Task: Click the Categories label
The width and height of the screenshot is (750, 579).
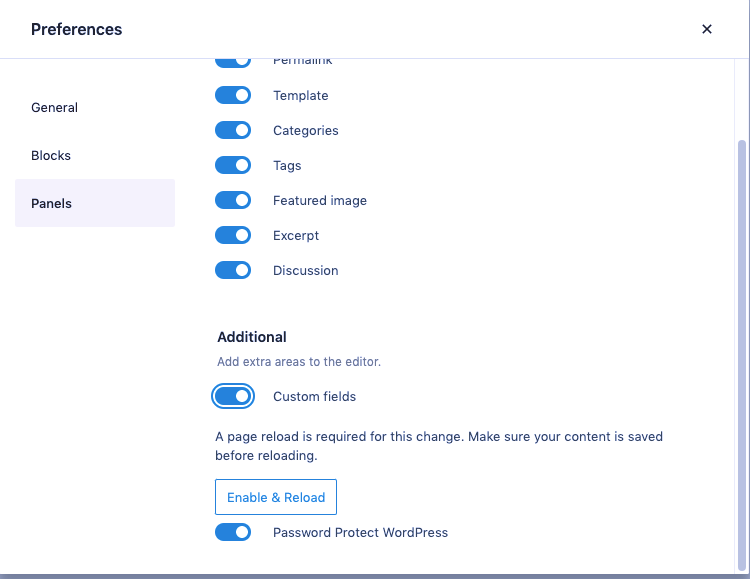Action: pyautogui.click(x=306, y=131)
